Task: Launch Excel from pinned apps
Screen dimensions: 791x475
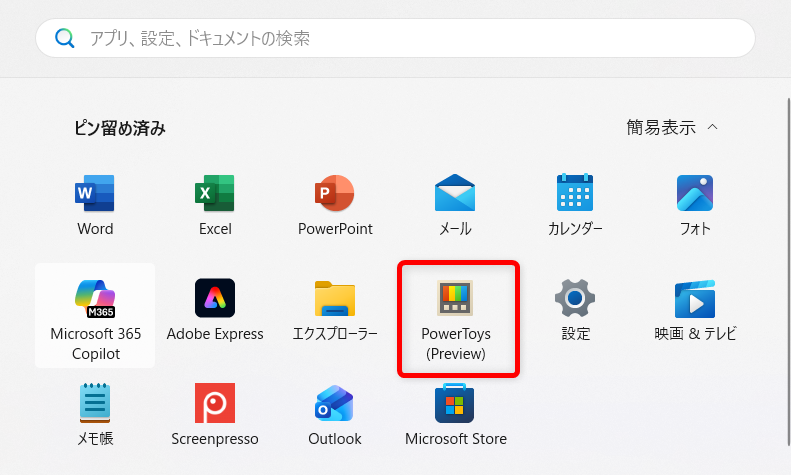Action: point(215,193)
